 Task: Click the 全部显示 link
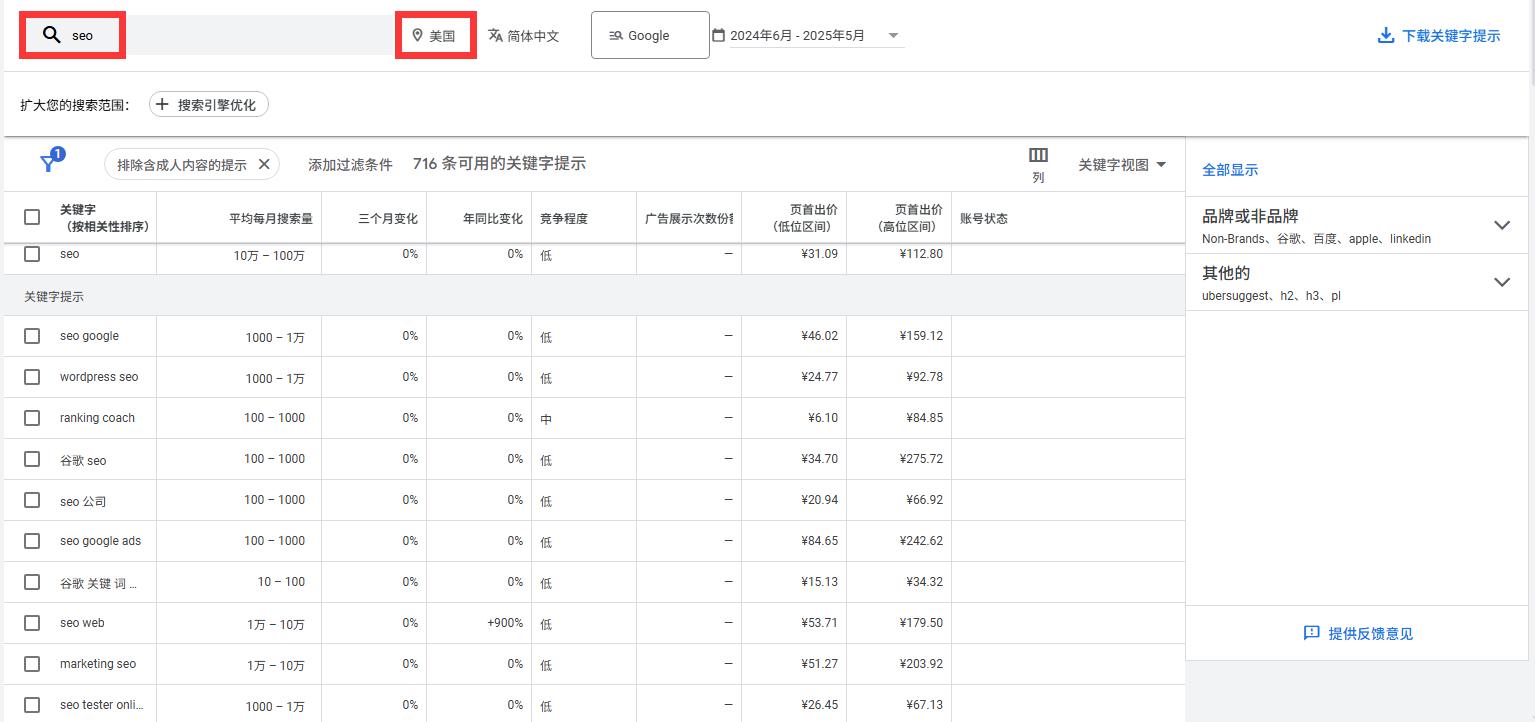pyautogui.click(x=1229, y=169)
